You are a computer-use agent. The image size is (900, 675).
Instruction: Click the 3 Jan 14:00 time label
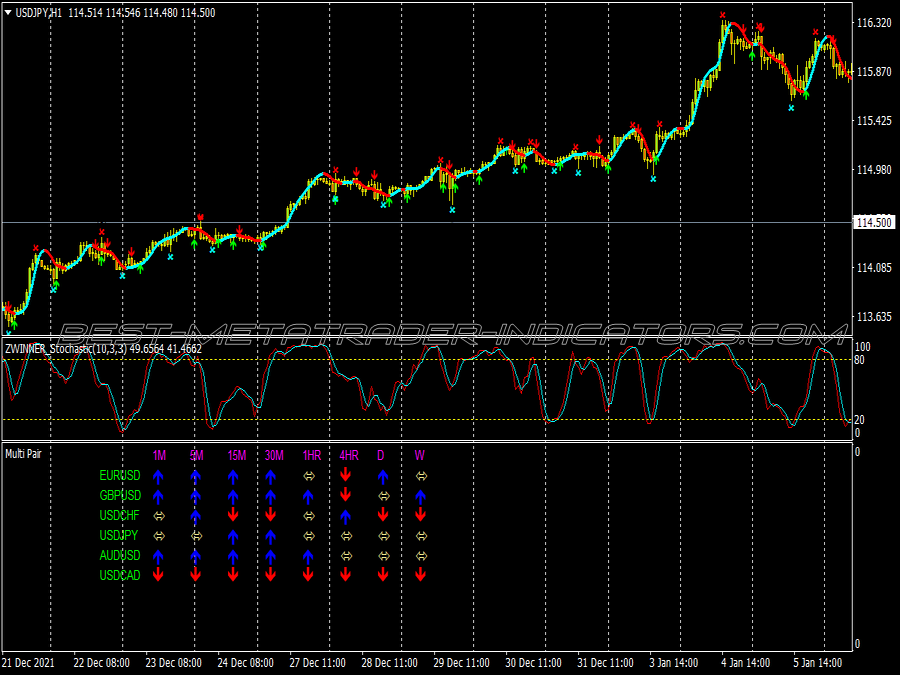pos(673,662)
